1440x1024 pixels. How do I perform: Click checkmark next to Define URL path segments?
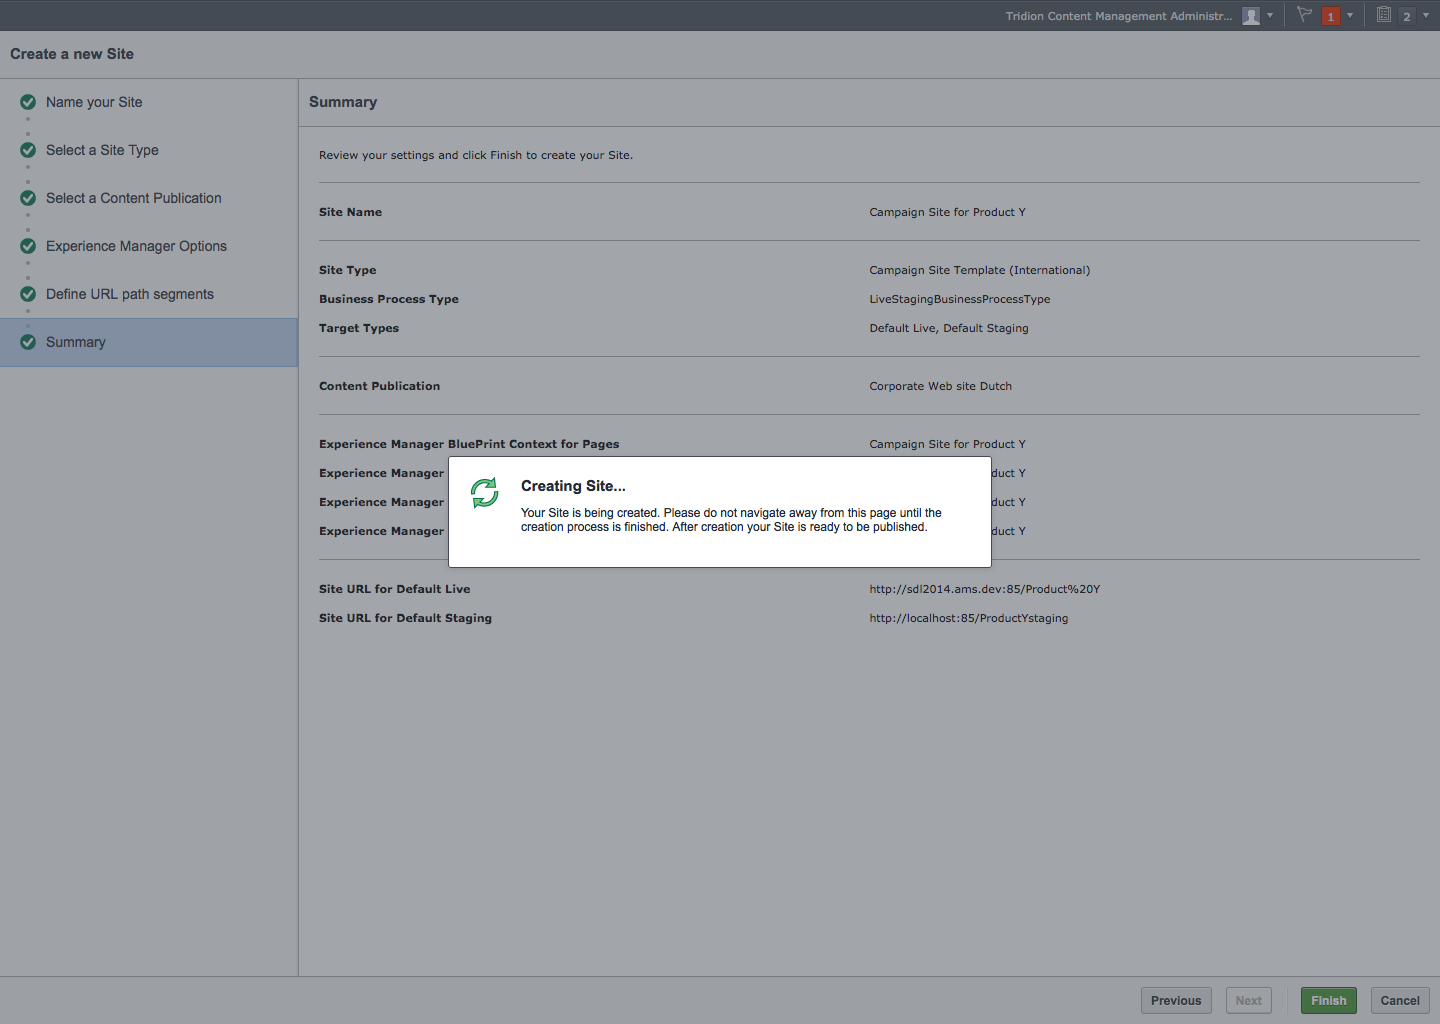click(x=28, y=294)
